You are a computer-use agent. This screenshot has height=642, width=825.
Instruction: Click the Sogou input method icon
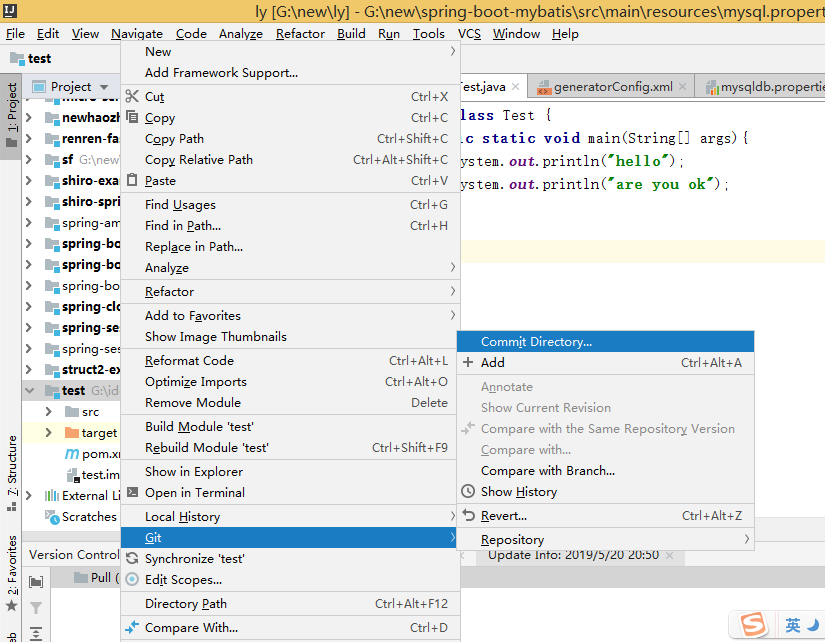click(x=753, y=625)
